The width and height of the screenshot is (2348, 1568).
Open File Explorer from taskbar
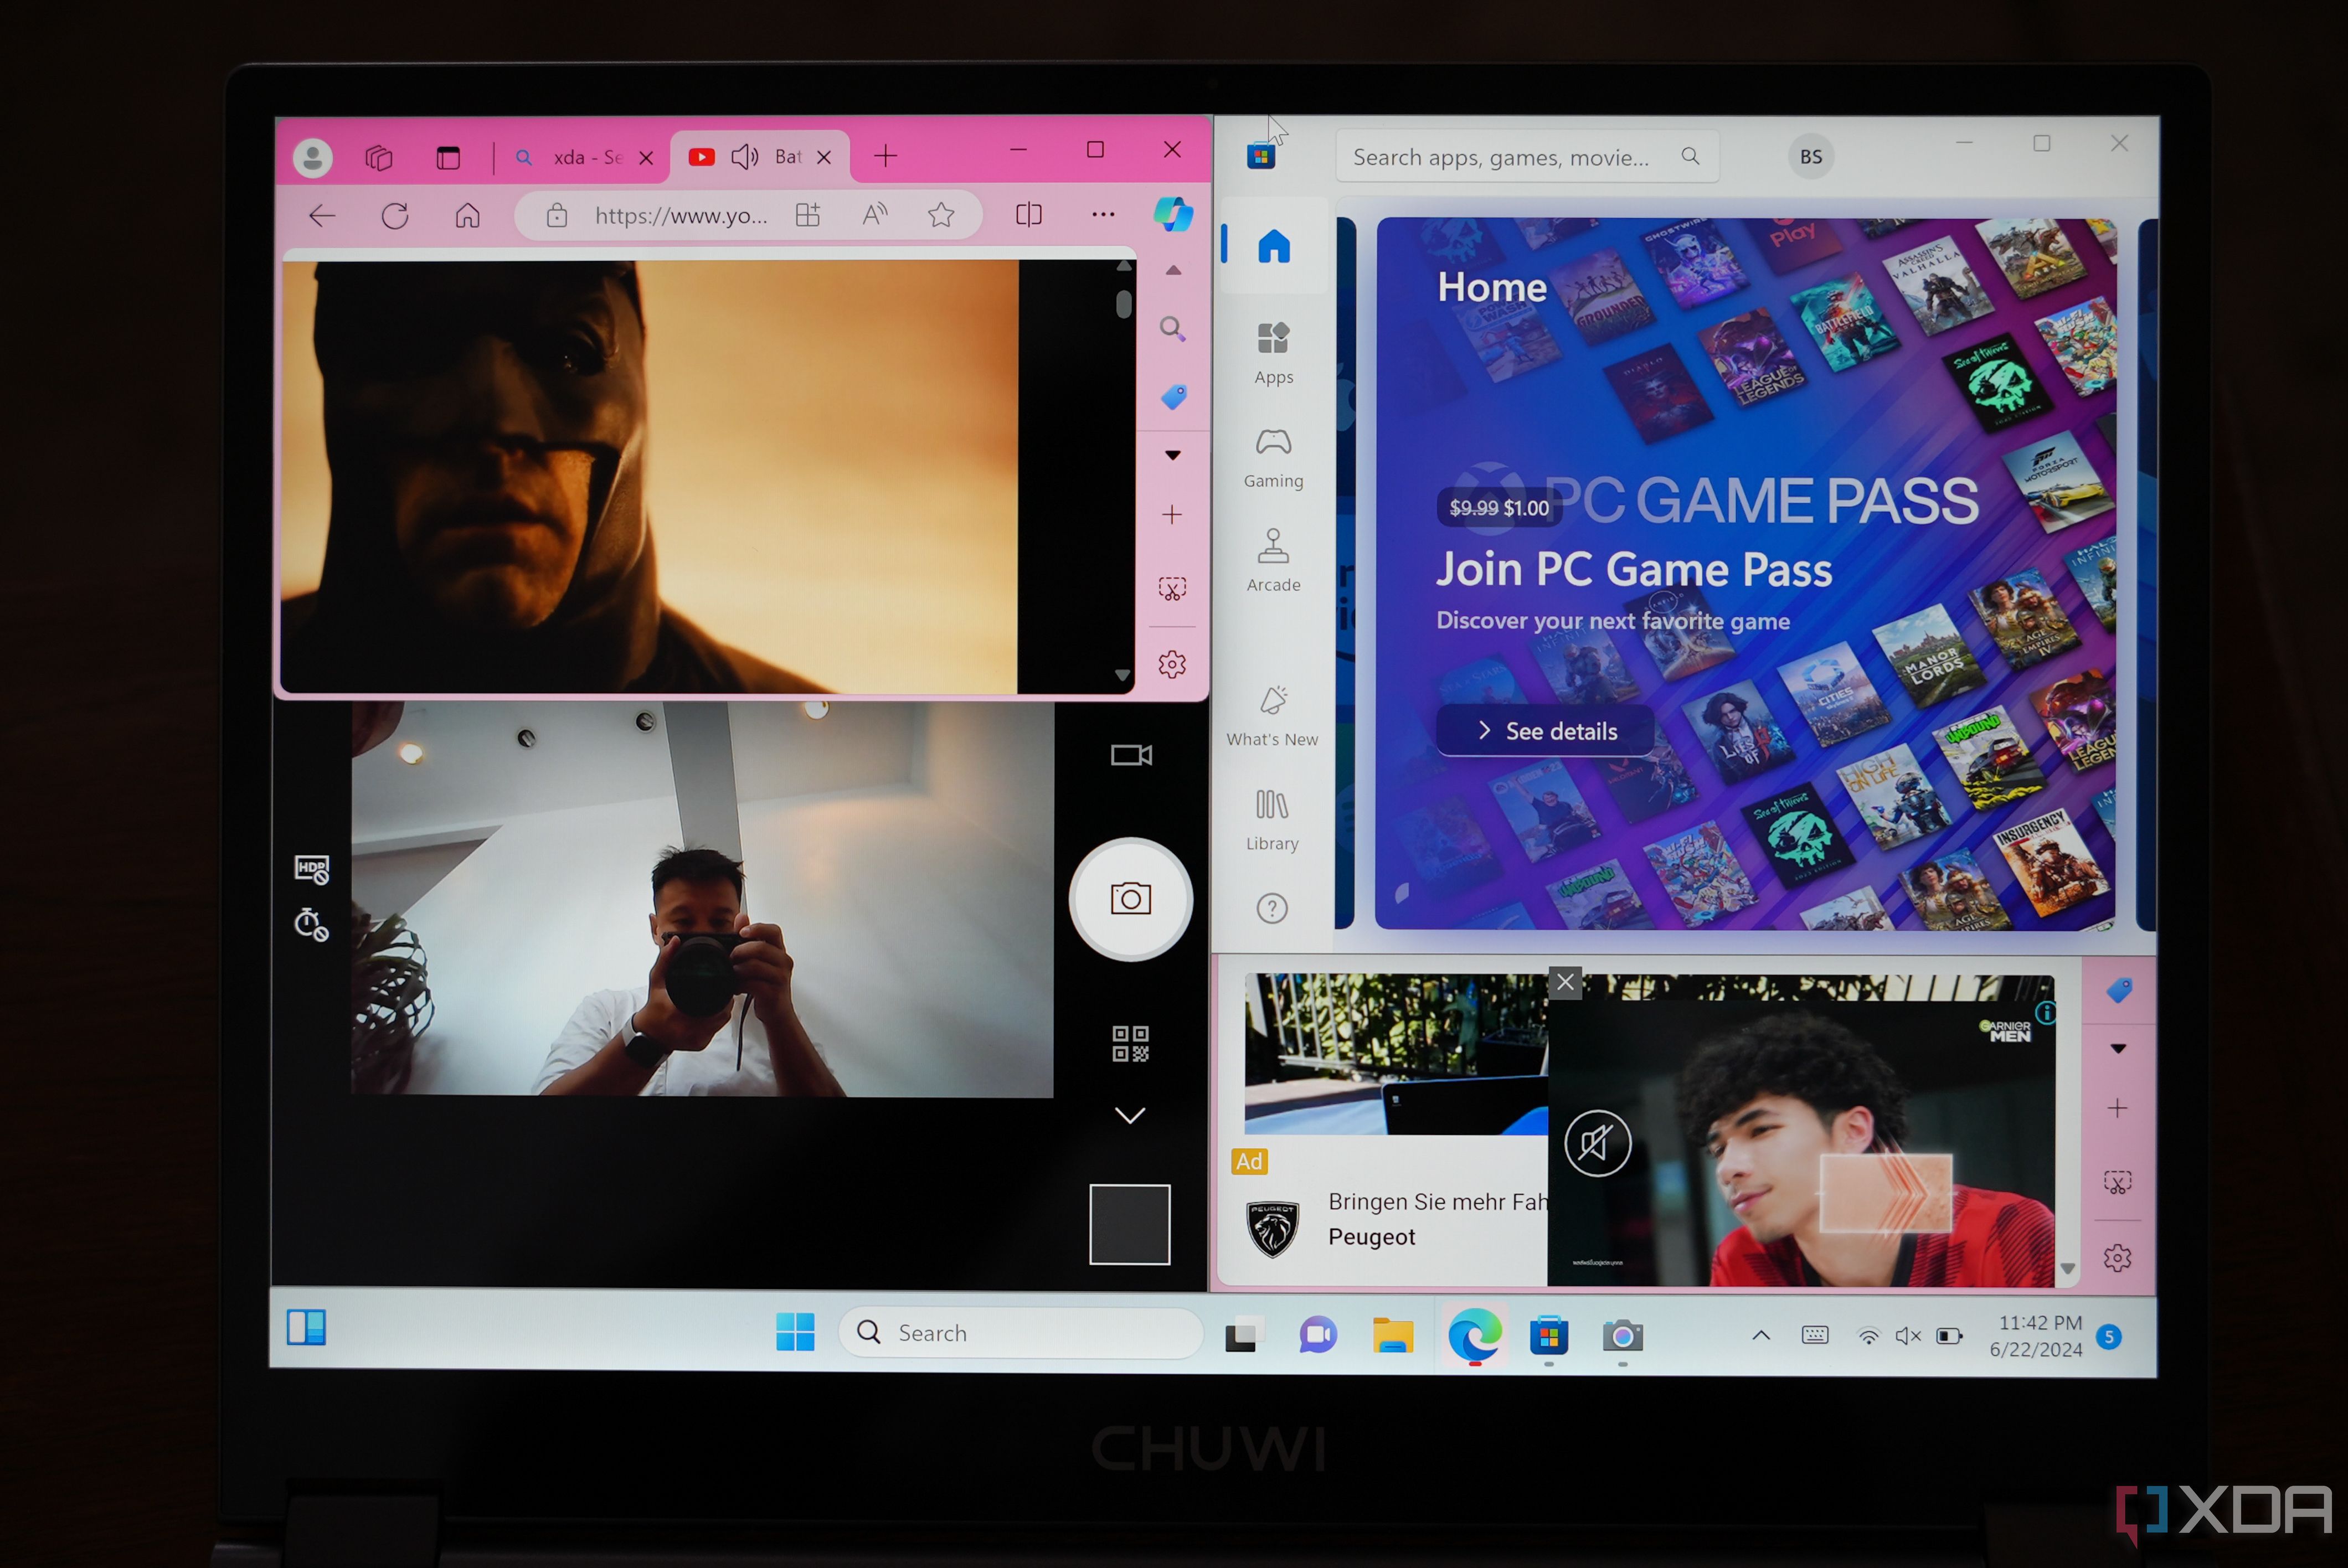1393,1335
